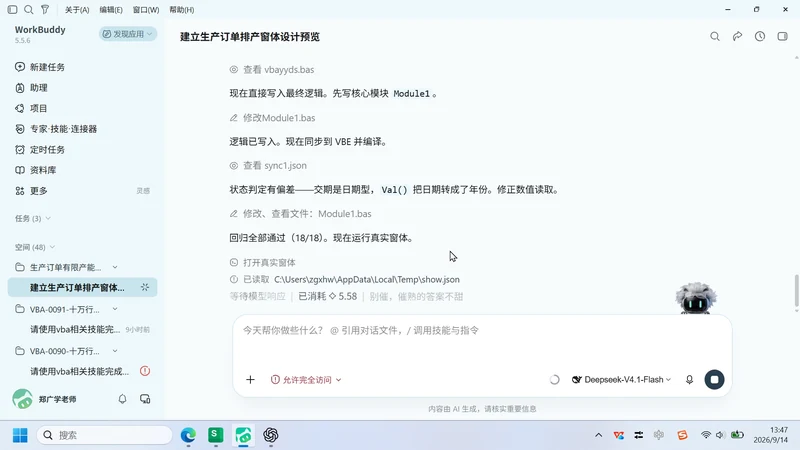The height and width of the screenshot is (450, 800).
Task: Open the 资料库 library
Action: (43, 170)
